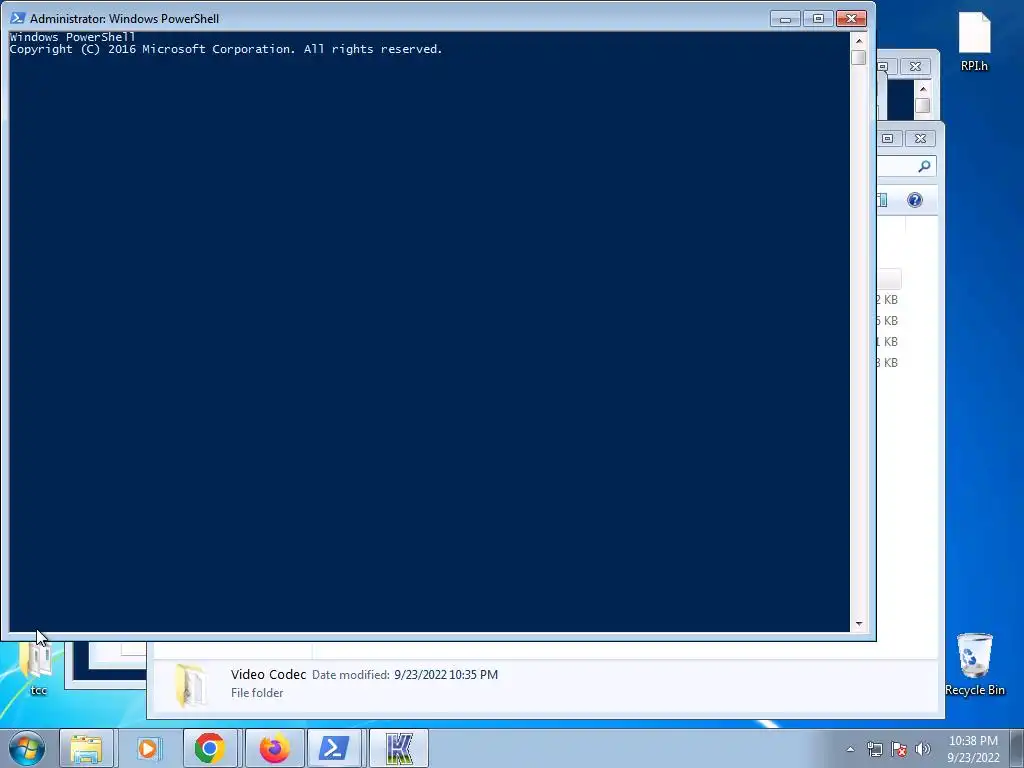
Task: Click the PowerShell vertical scrollbar thumb
Action: point(859,57)
